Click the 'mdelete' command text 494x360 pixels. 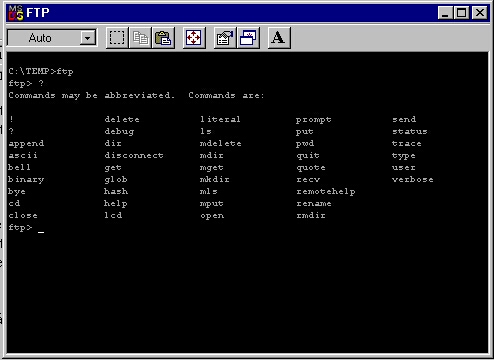[220, 143]
